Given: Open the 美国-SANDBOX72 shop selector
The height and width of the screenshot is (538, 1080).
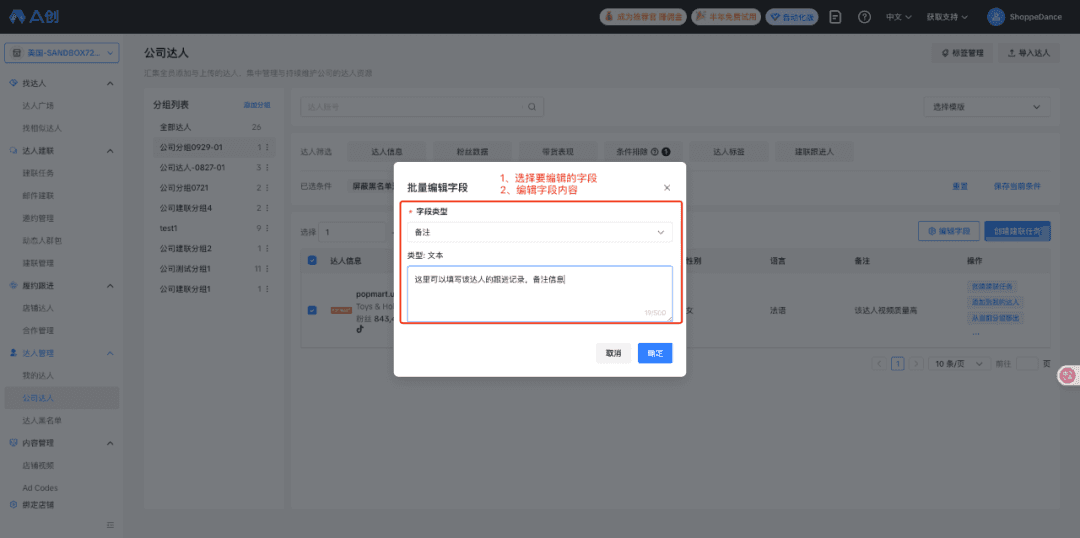Looking at the screenshot, I should [x=62, y=53].
